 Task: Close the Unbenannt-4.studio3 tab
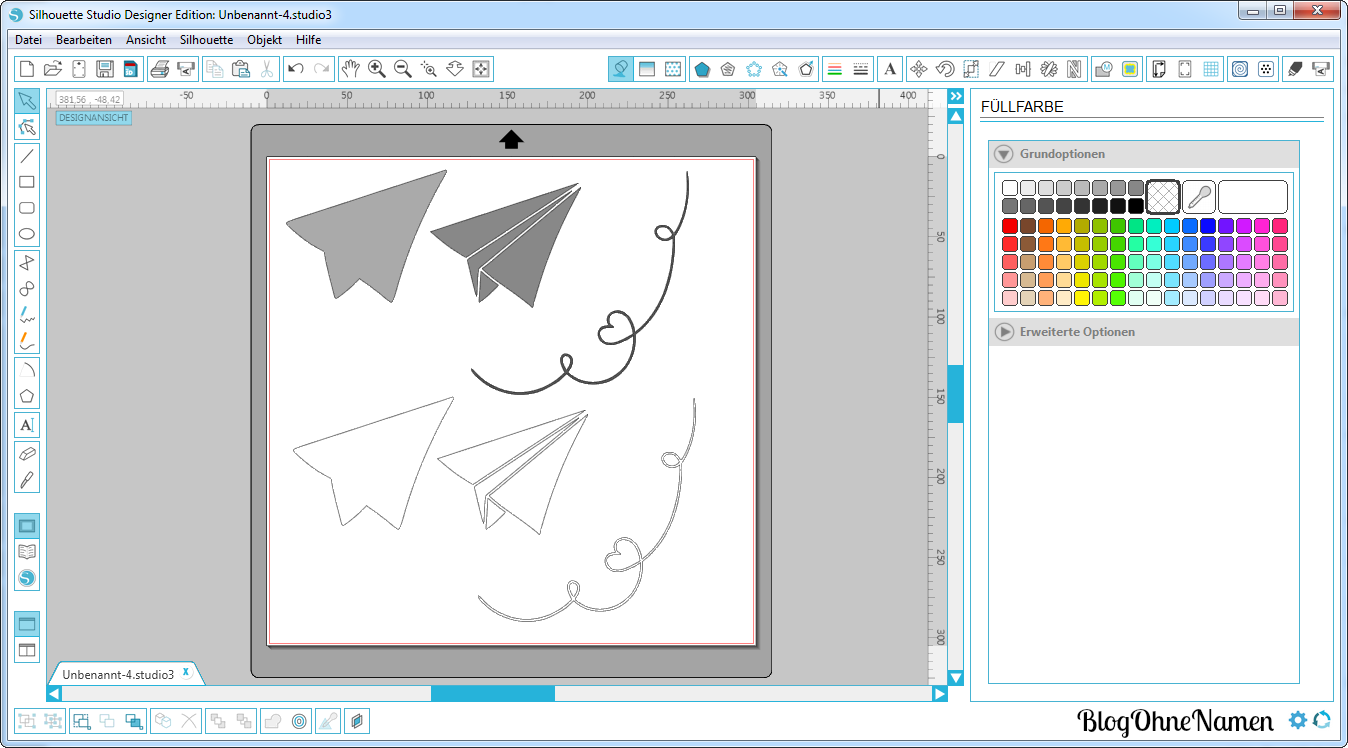tap(186, 673)
